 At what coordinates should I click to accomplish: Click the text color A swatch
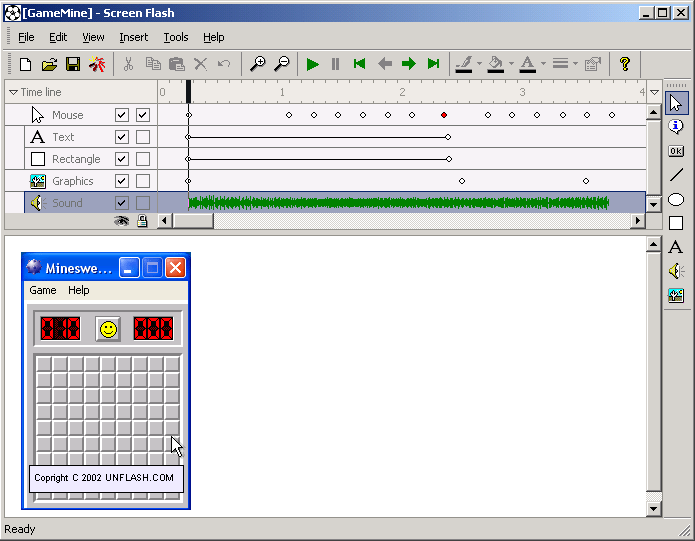[x=527, y=64]
